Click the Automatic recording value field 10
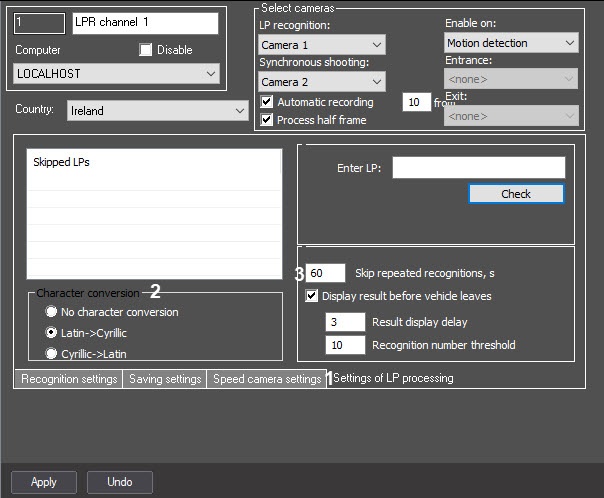The width and height of the screenshot is (604, 498). [x=416, y=102]
